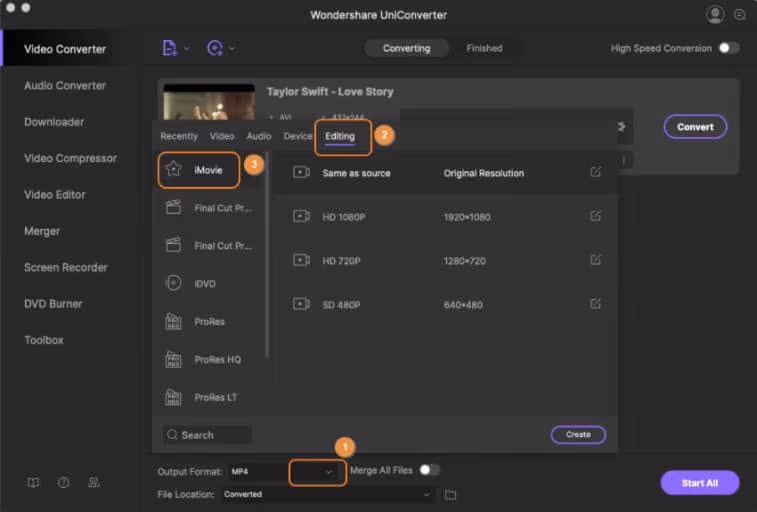This screenshot has height=512, width=757.
Task: Open the Merger section
Action: click(x=42, y=231)
